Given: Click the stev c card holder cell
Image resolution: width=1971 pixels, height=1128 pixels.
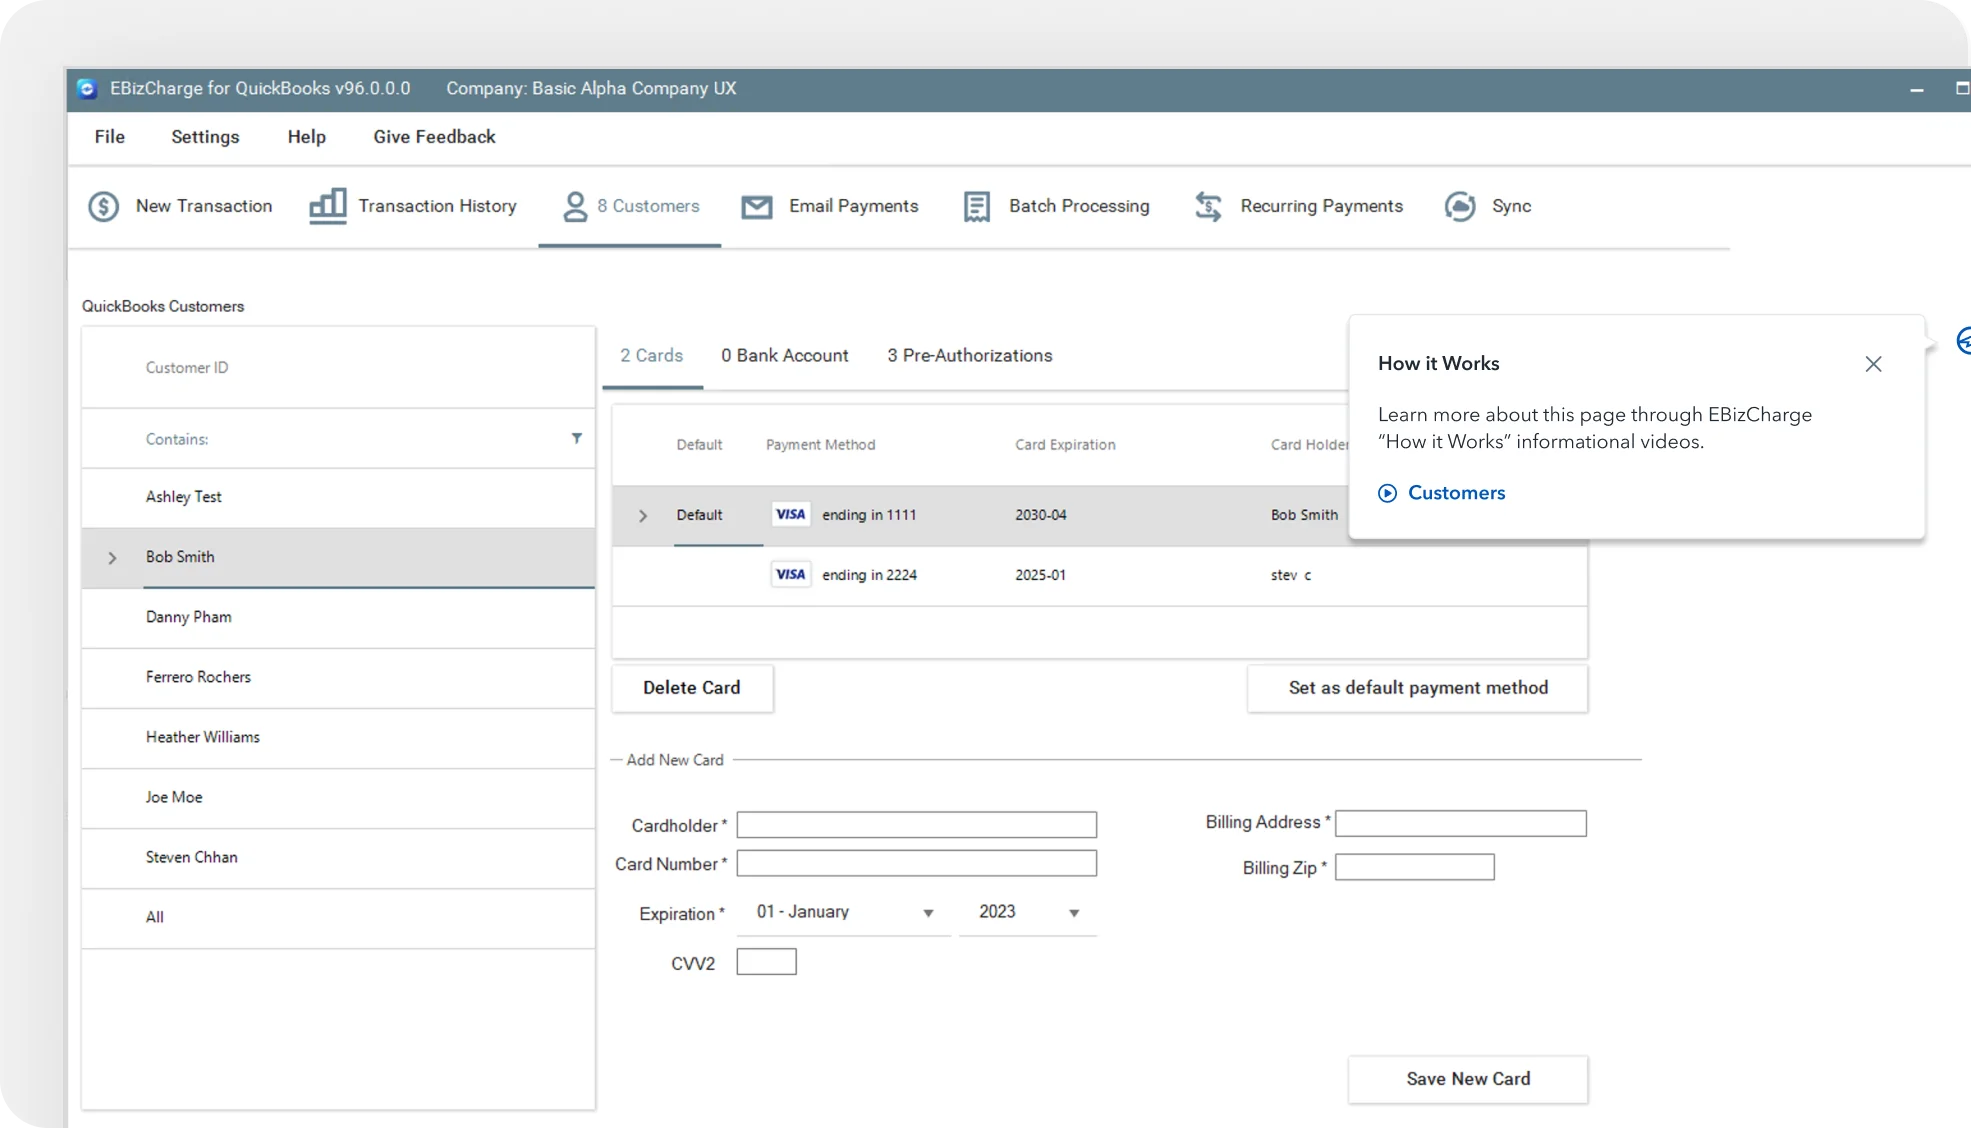Looking at the screenshot, I should (x=1290, y=575).
